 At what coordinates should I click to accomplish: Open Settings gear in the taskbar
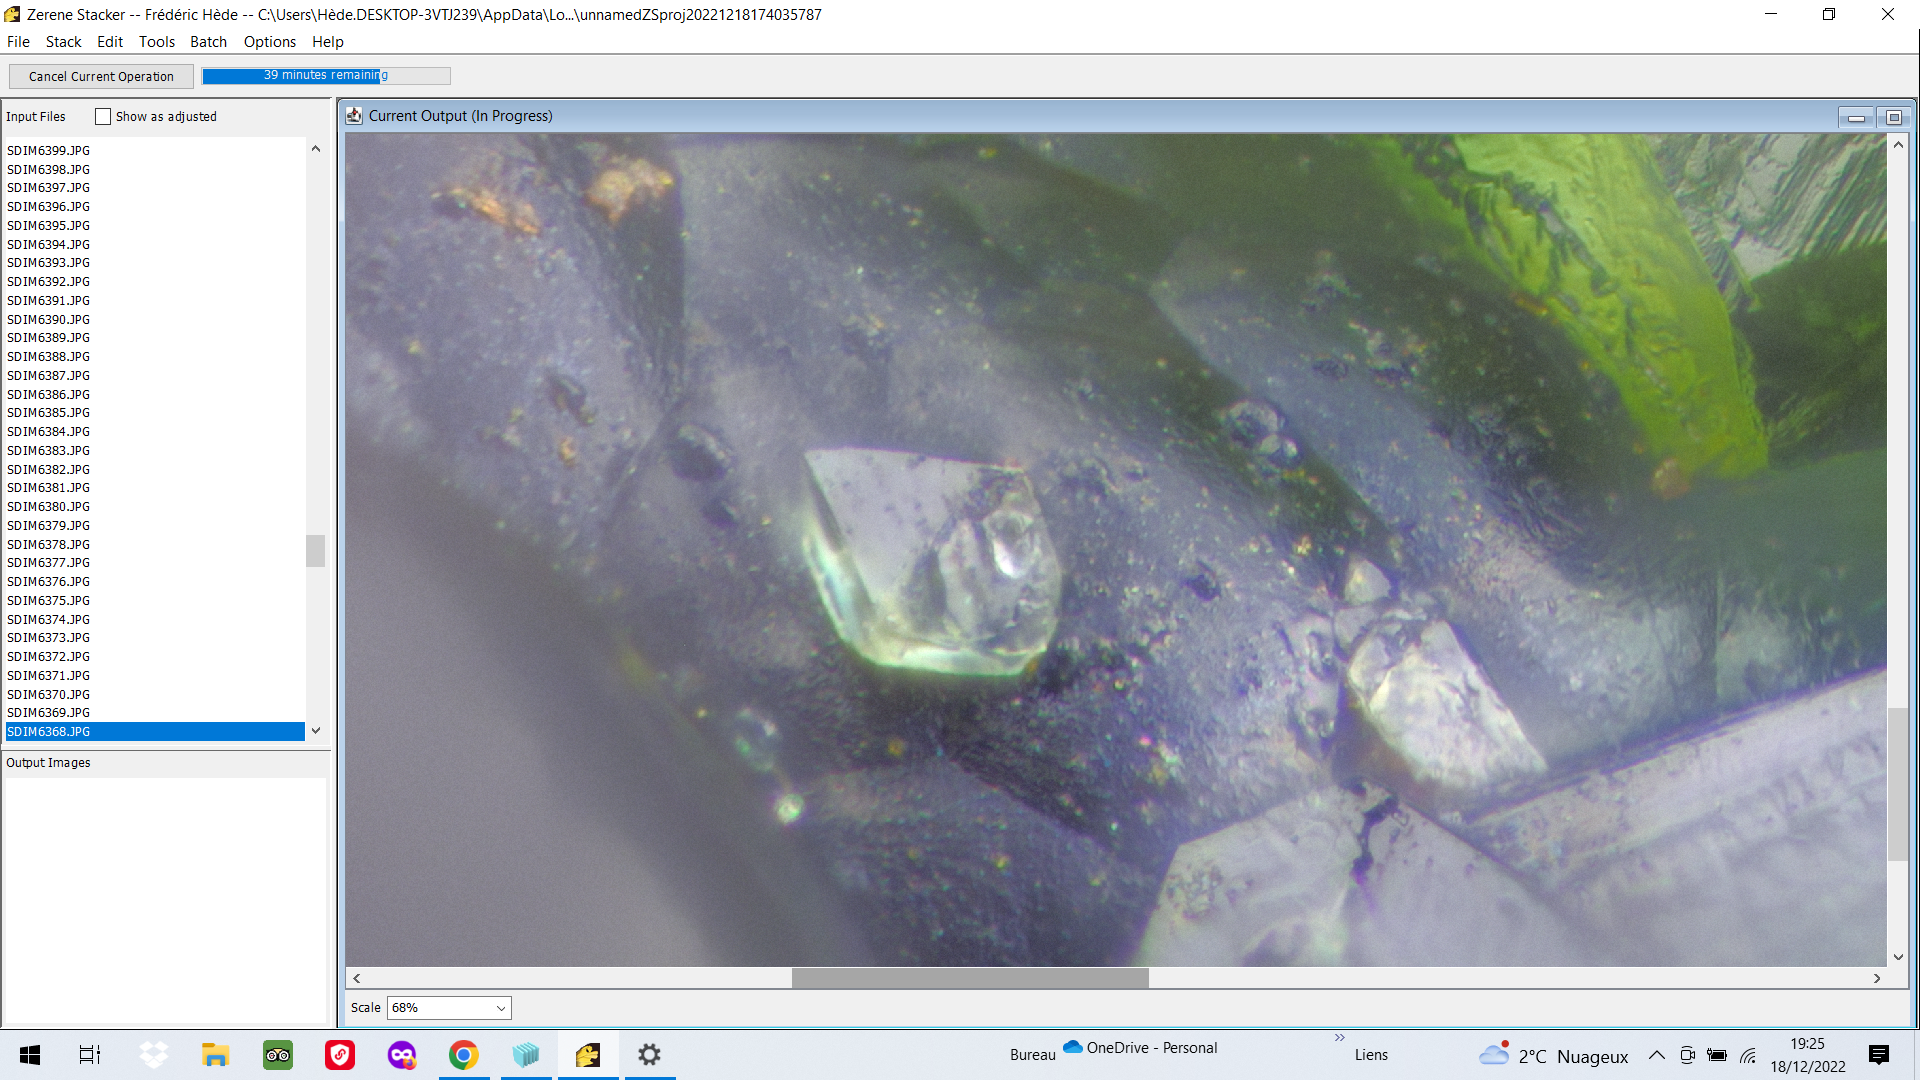(x=649, y=1055)
